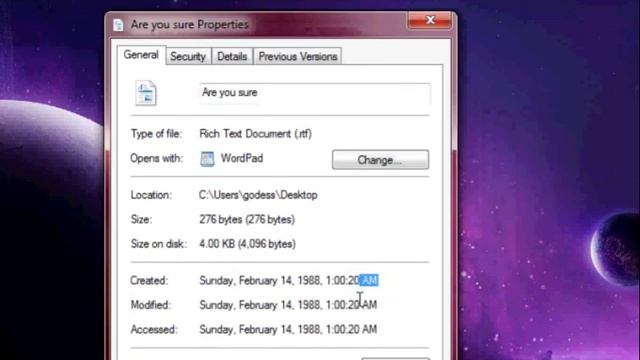Click the 'Modified:' label

click(151, 305)
